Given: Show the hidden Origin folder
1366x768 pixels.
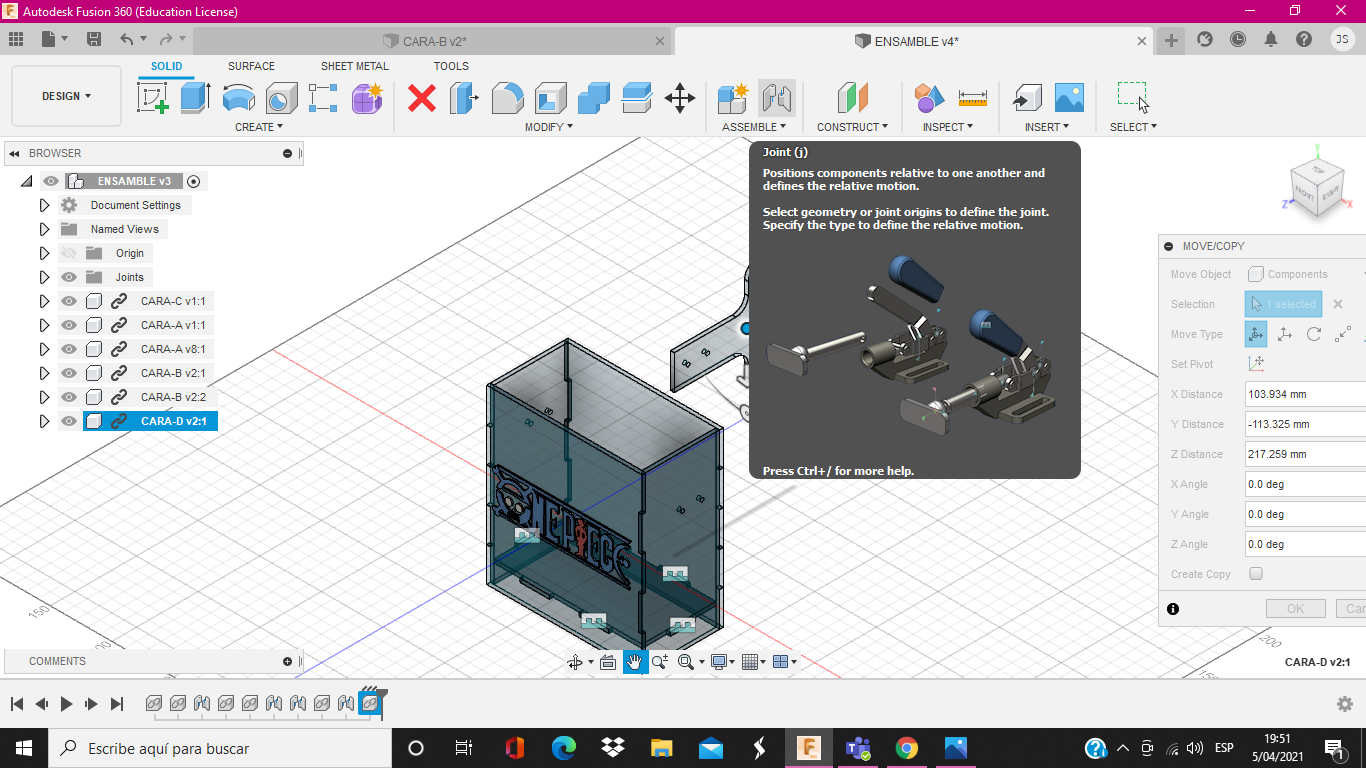Looking at the screenshot, I should [68, 253].
